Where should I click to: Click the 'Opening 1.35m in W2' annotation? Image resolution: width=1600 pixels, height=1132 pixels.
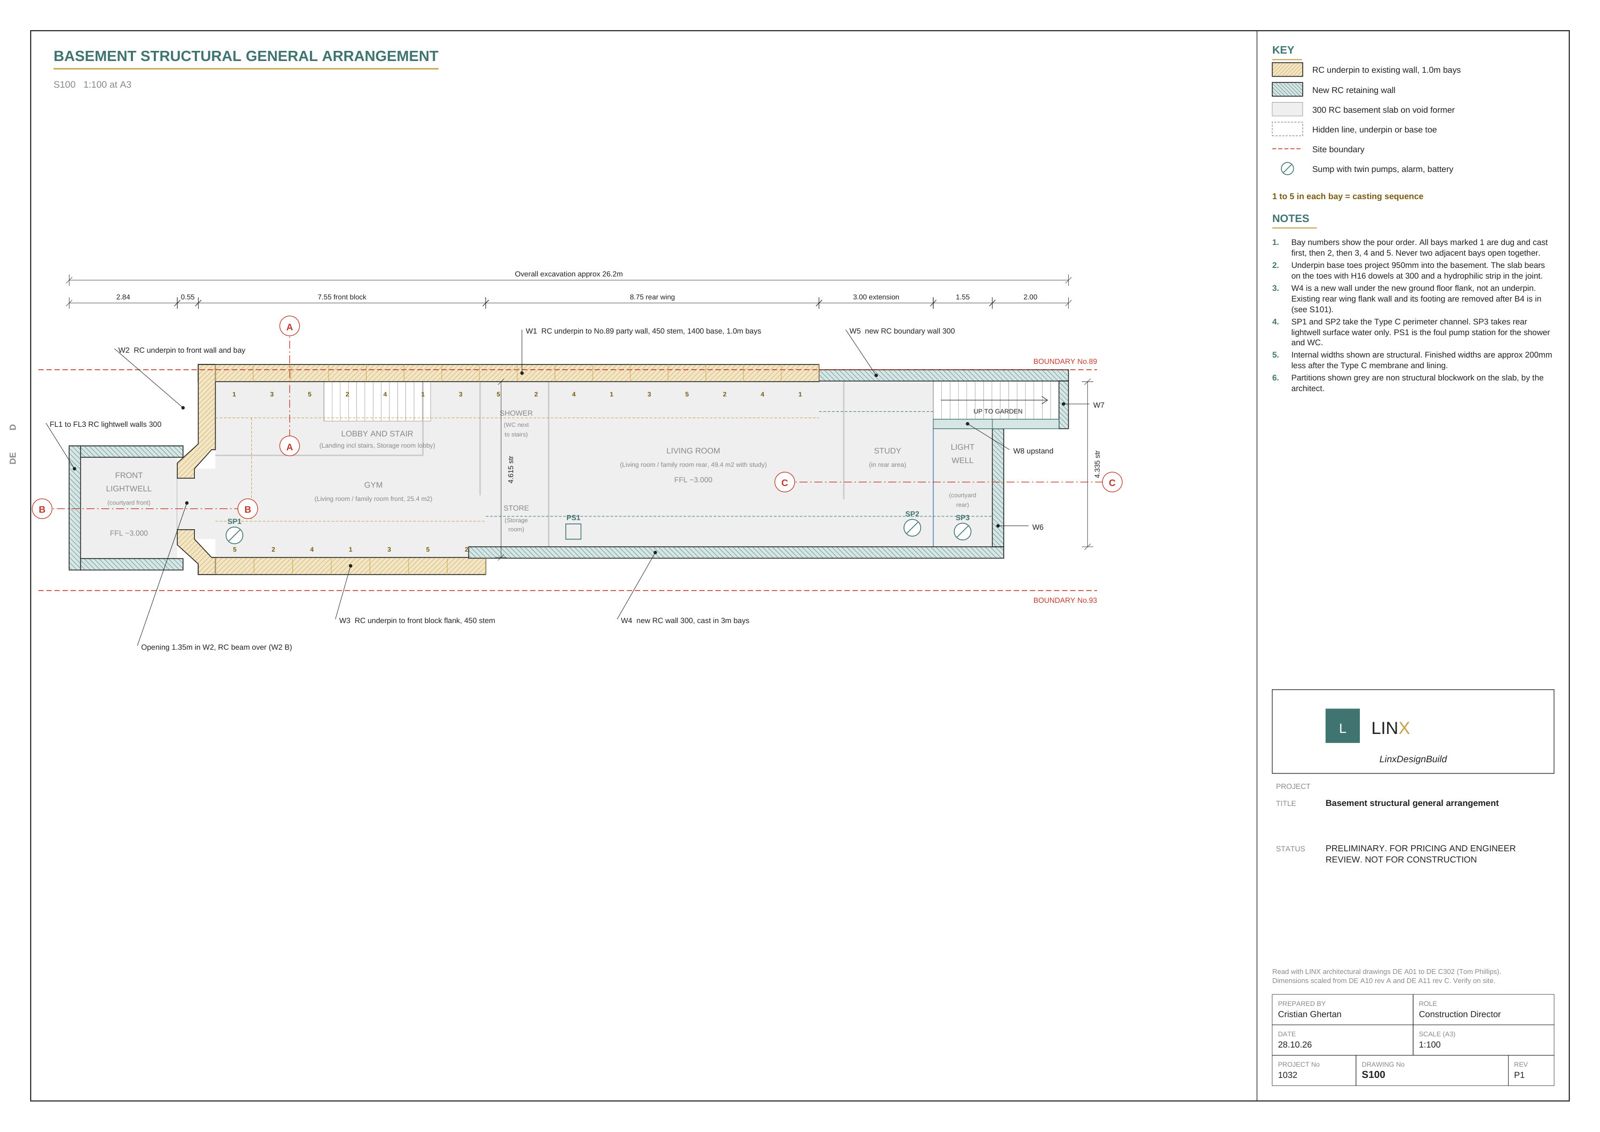point(216,647)
